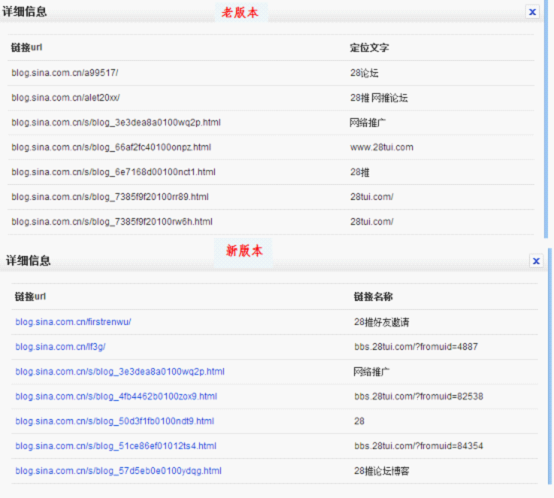Click 28tui.com/ in the rw6h.html row
554x498 pixels.
372,221
